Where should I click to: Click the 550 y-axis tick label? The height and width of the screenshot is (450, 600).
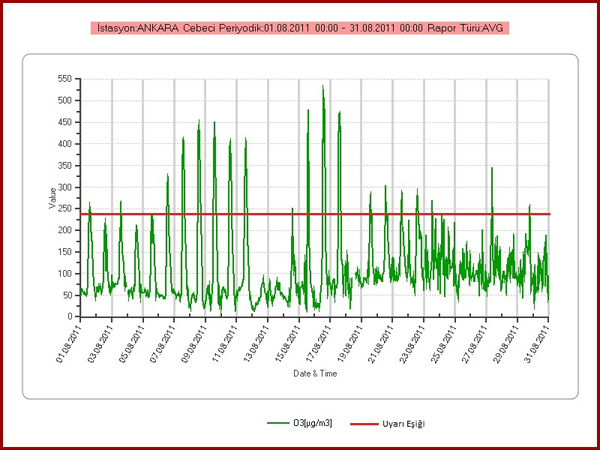pyautogui.click(x=65, y=79)
